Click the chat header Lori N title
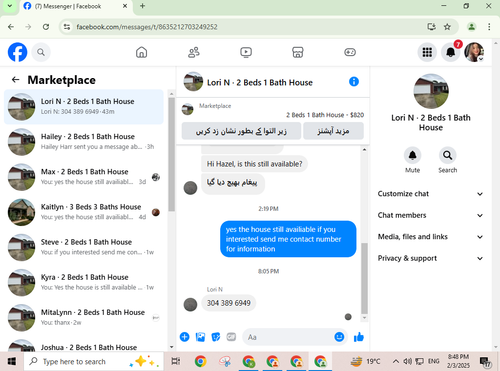 click(x=260, y=83)
